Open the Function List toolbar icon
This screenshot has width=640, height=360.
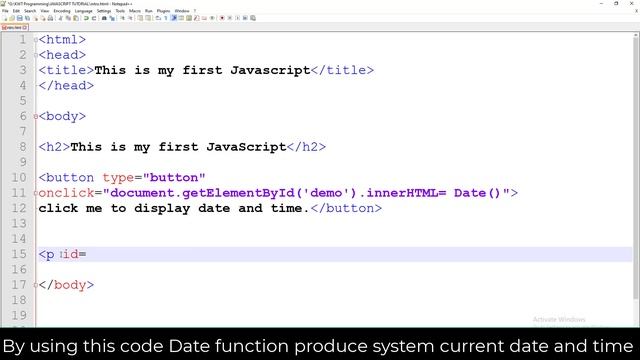tap(197, 18)
